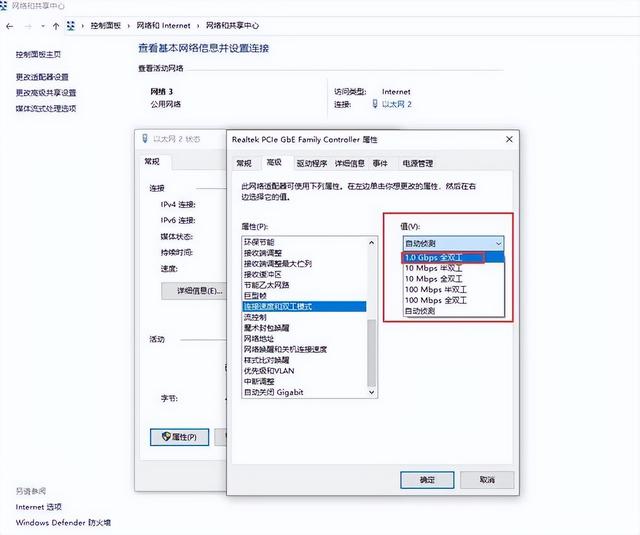The width and height of the screenshot is (640, 535).
Task: Click 详细信息(E)... button in the status window
Action: [x=194, y=291]
